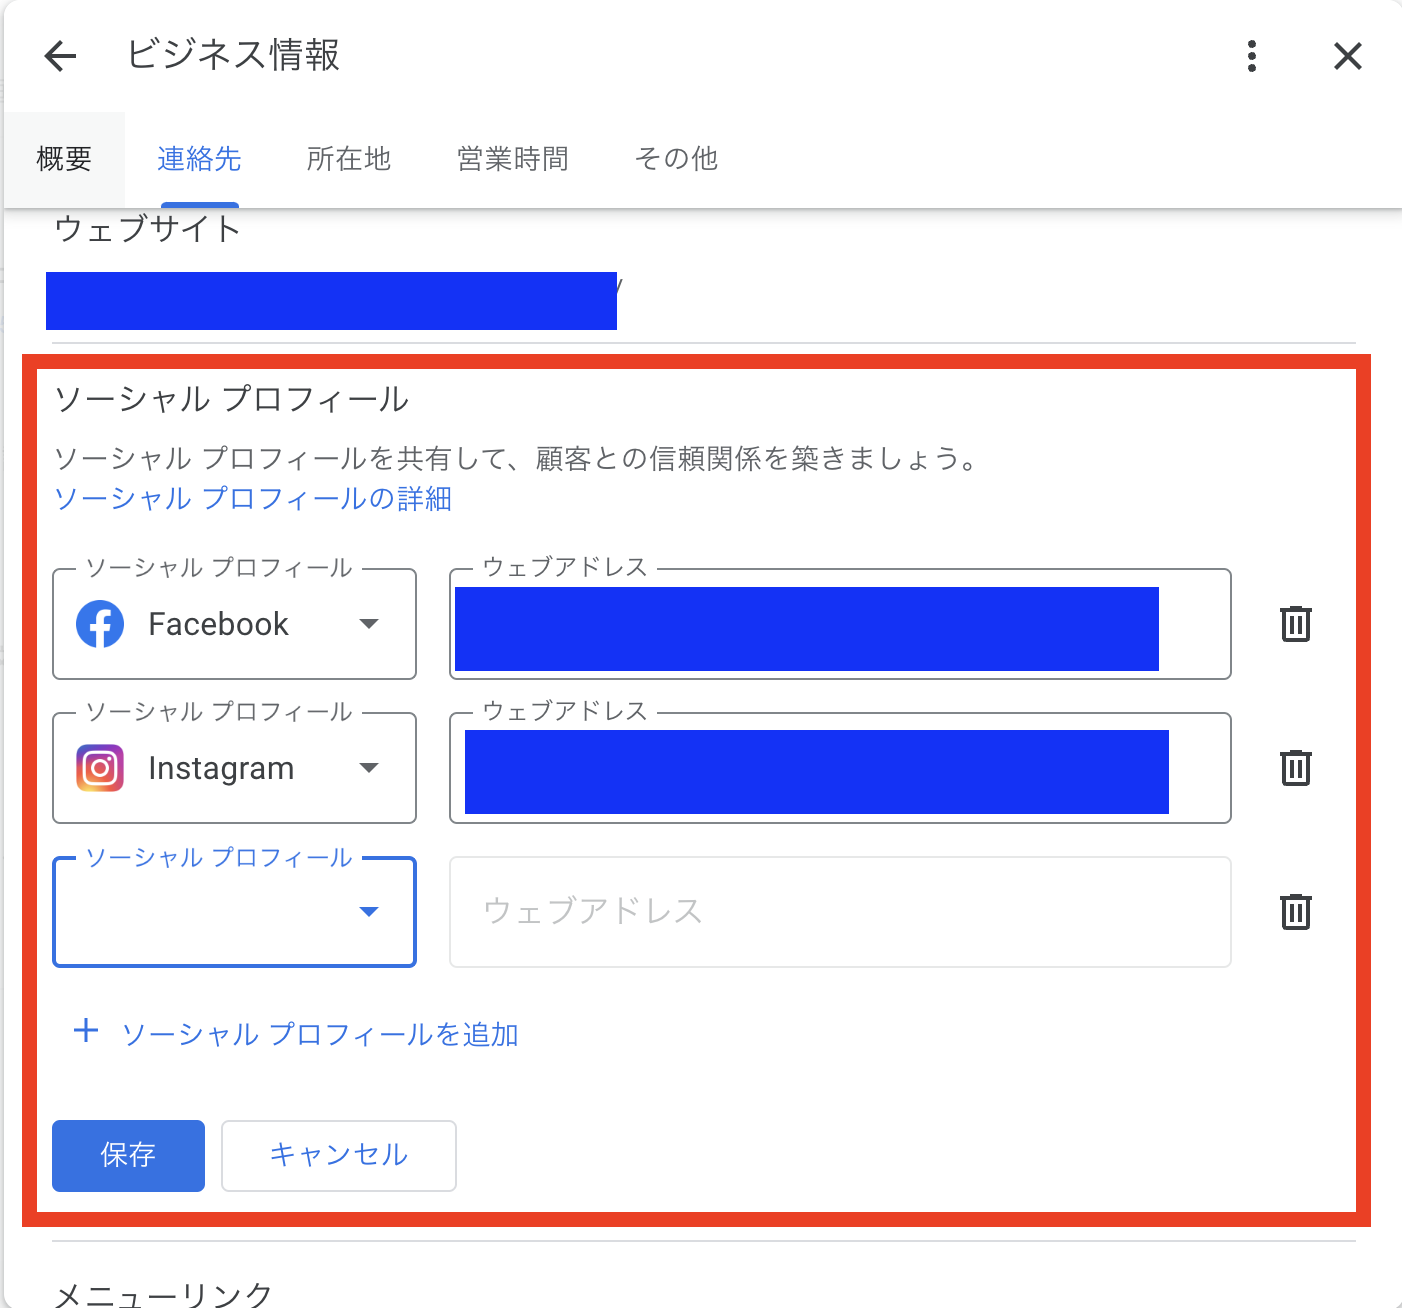
Task: Delete the Instagram profile with trash icon
Action: [1294, 767]
